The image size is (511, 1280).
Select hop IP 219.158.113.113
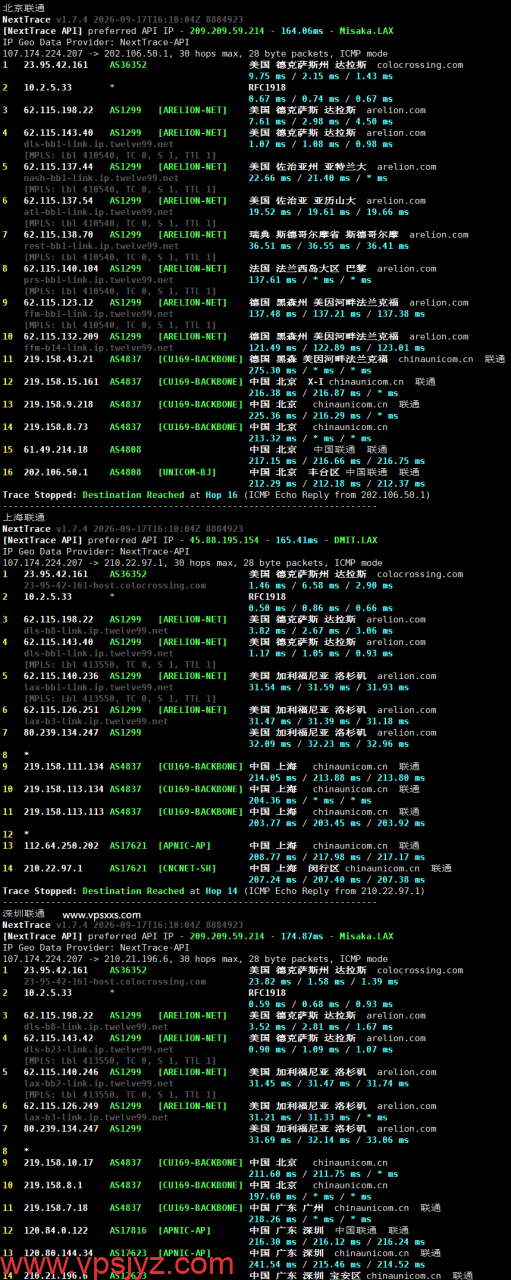tap(64, 812)
